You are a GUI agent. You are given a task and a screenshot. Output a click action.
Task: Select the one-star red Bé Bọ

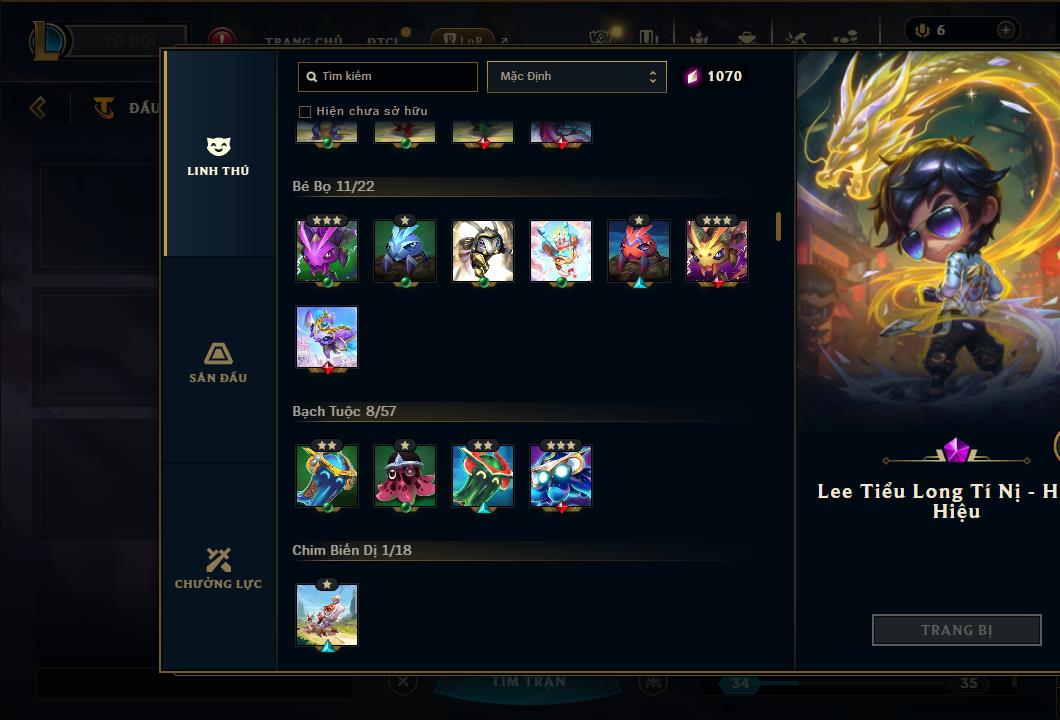point(639,251)
